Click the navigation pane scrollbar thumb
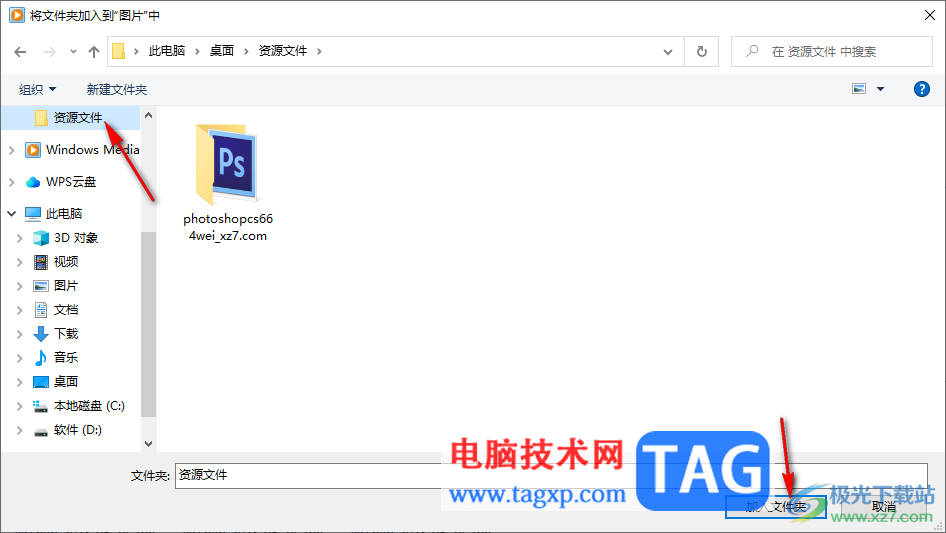The image size is (946, 533). tap(148, 324)
